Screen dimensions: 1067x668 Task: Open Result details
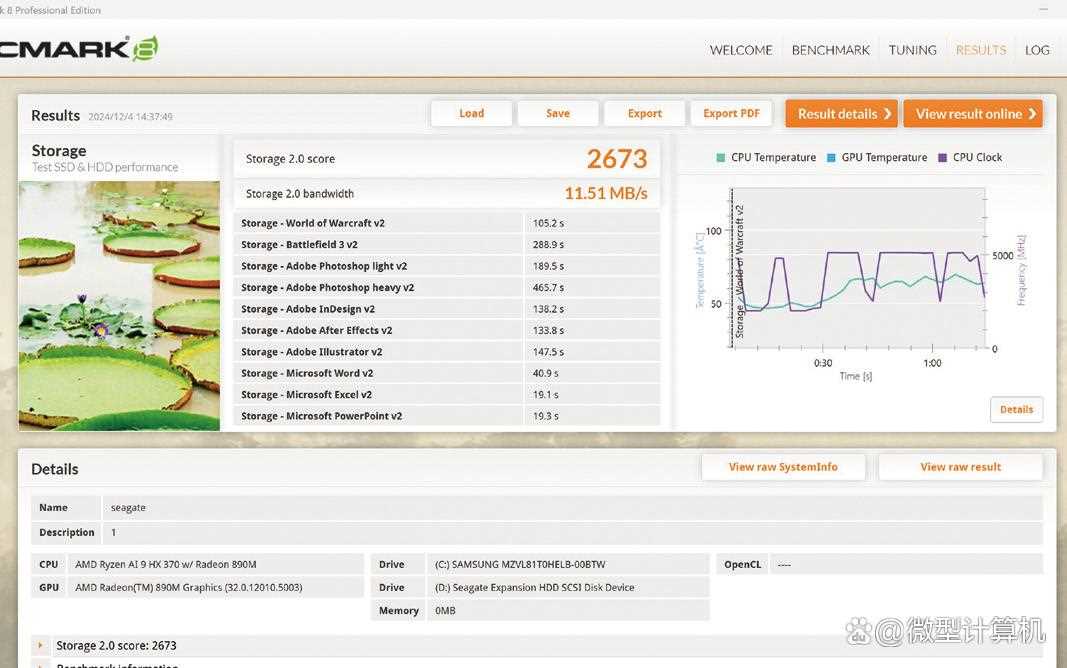coord(841,114)
